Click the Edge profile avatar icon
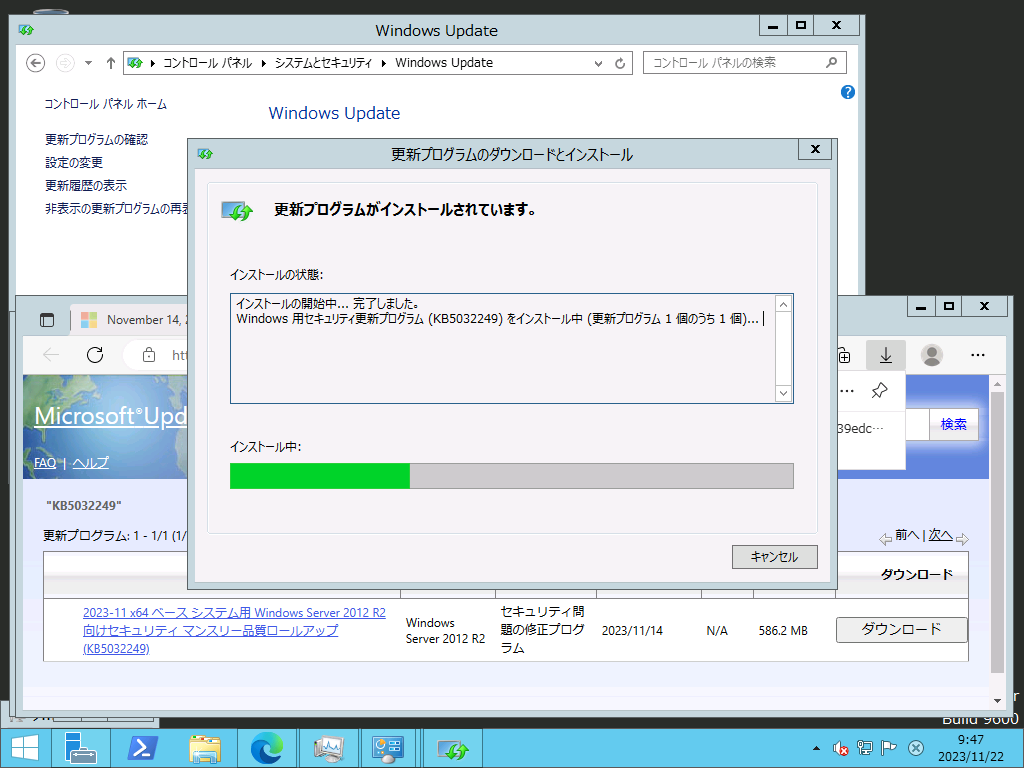This screenshot has height=768, width=1024. [x=931, y=352]
